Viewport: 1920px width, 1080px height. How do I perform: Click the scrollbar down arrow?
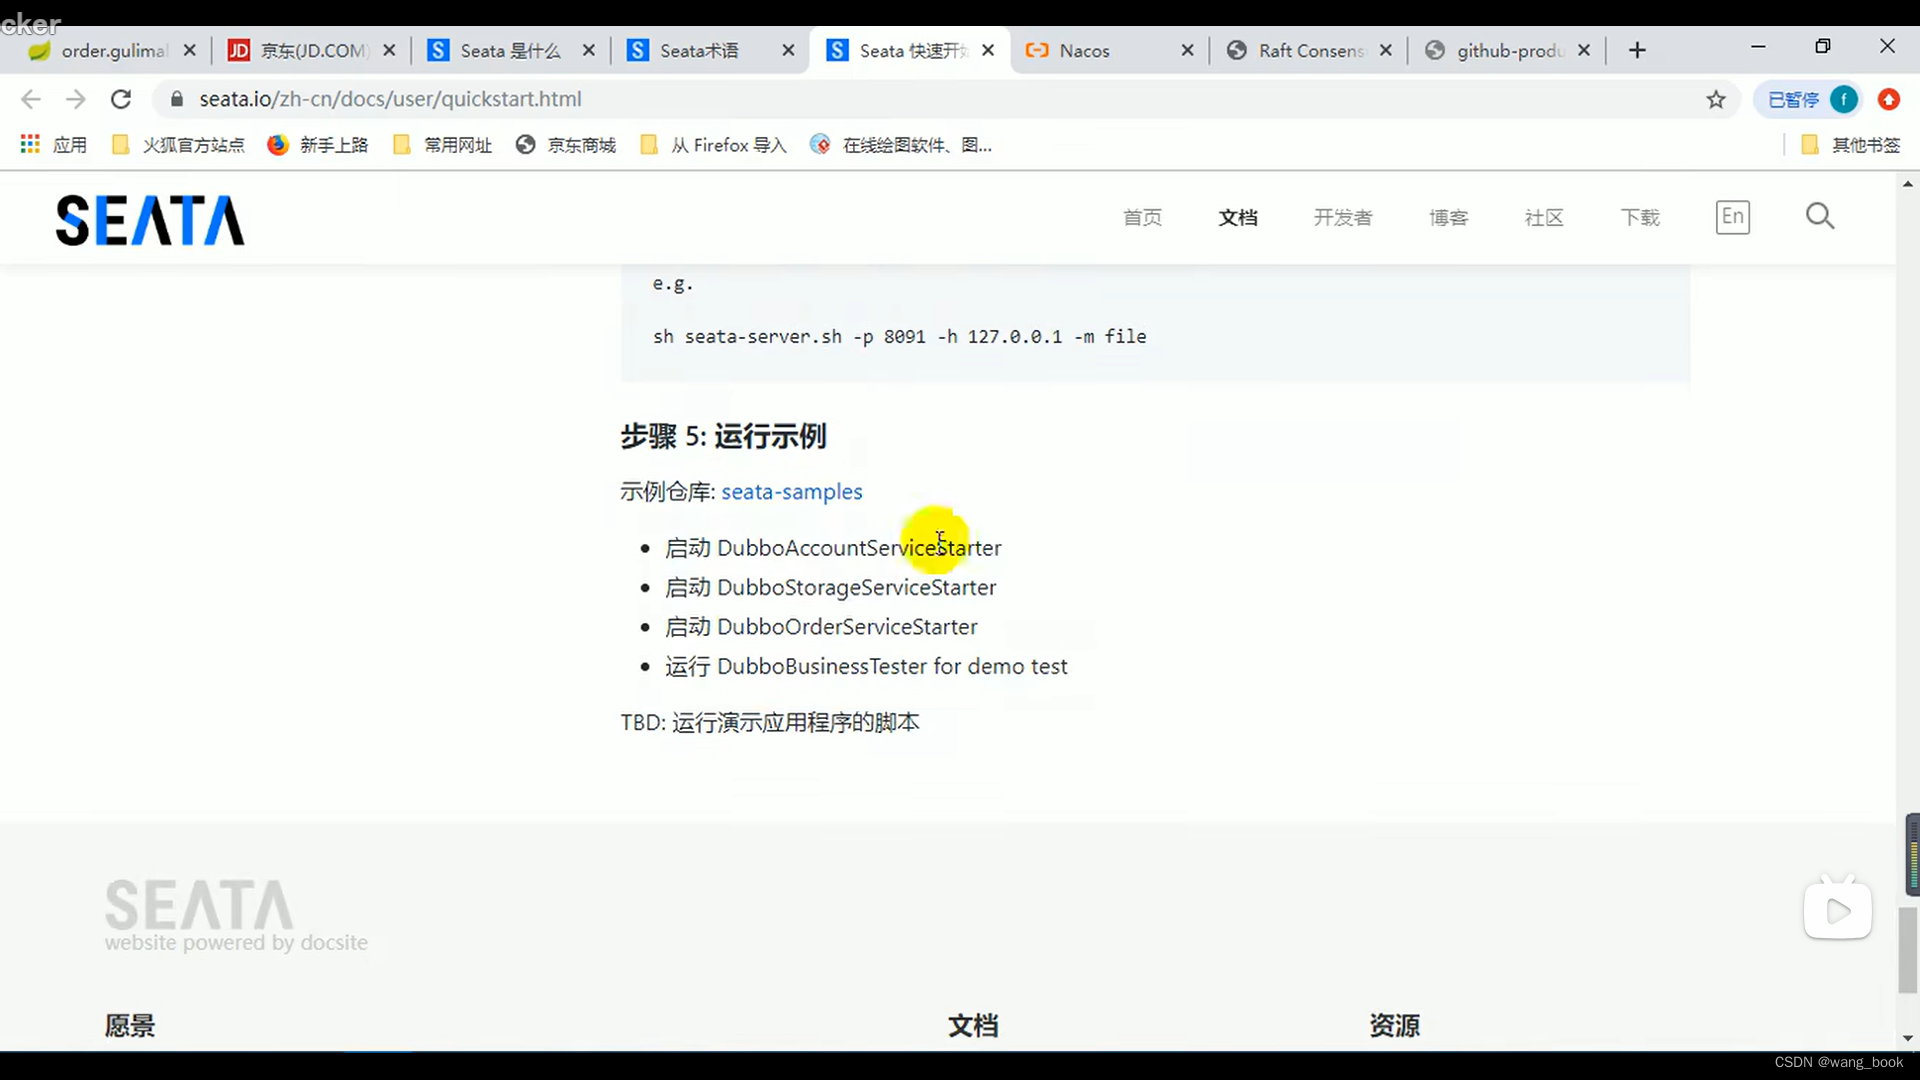tap(1908, 1039)
